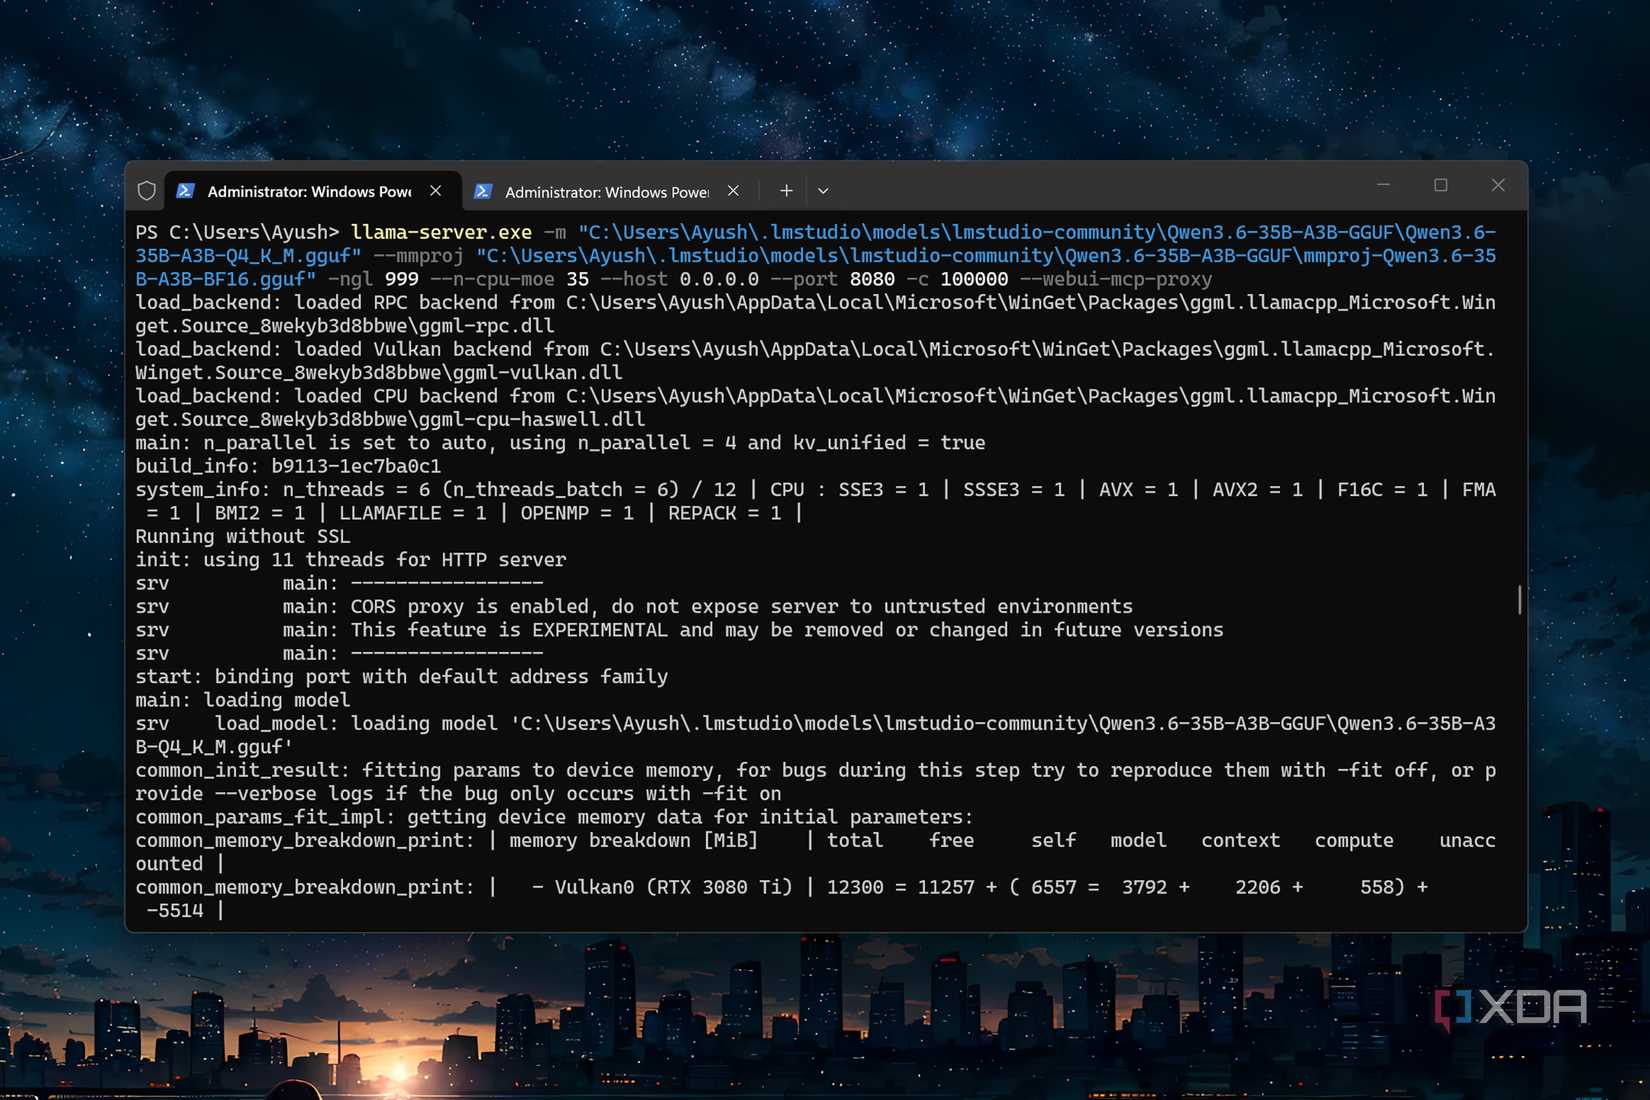Image resolution: width=1650 pixels, height=1100 pixels.
Task: Open a new terminal tab with the plus button
Action: pyautogui.click(x=787, y=190)
